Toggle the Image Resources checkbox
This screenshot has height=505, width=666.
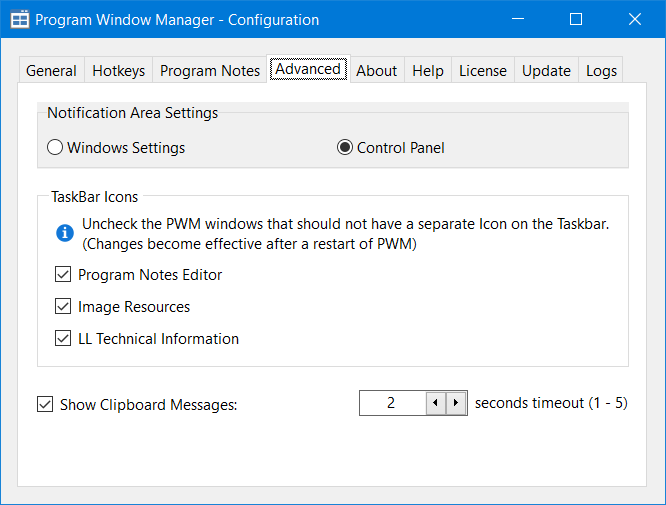click(63, 307)
